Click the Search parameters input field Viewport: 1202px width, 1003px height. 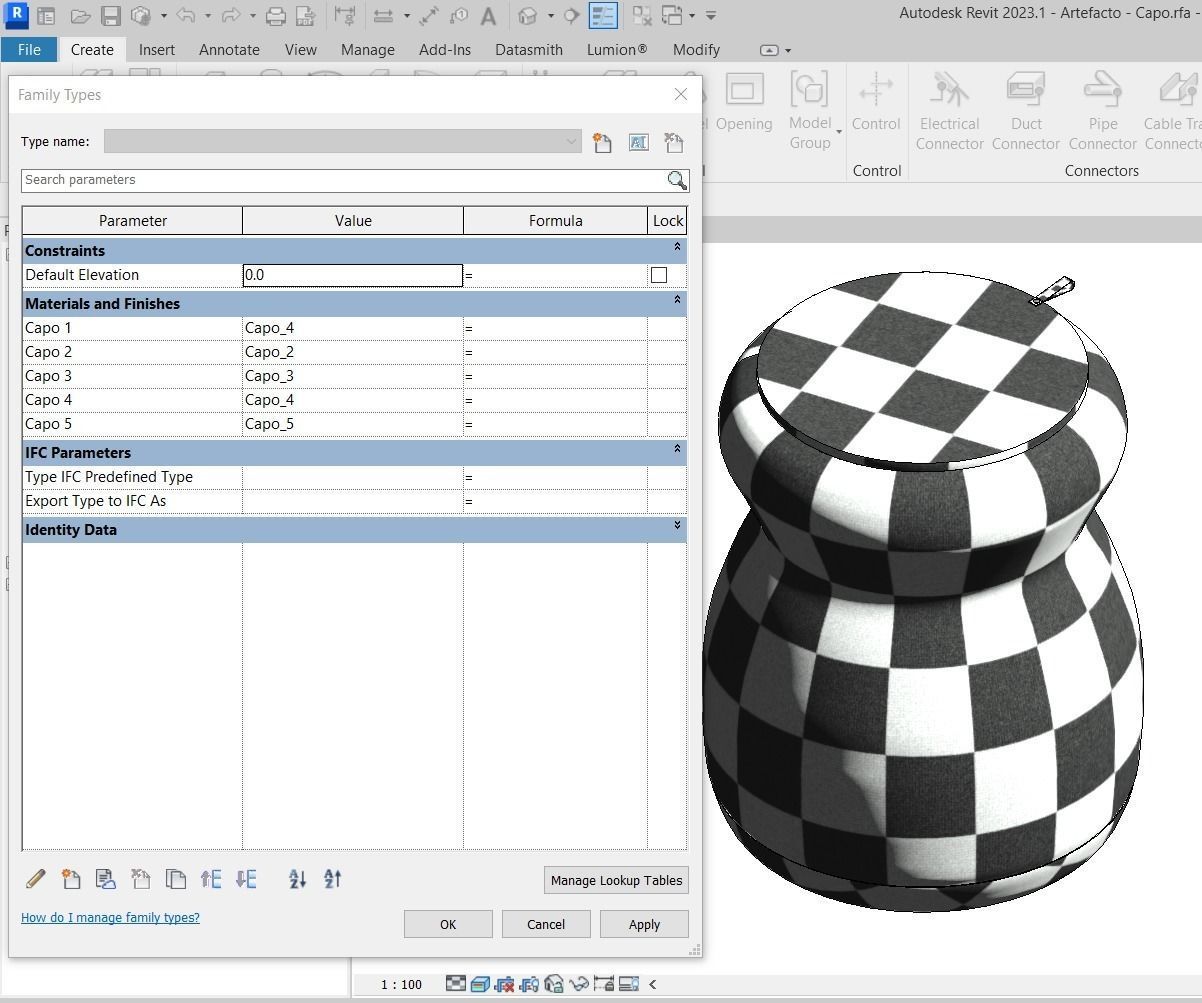(x=343, y=180)
